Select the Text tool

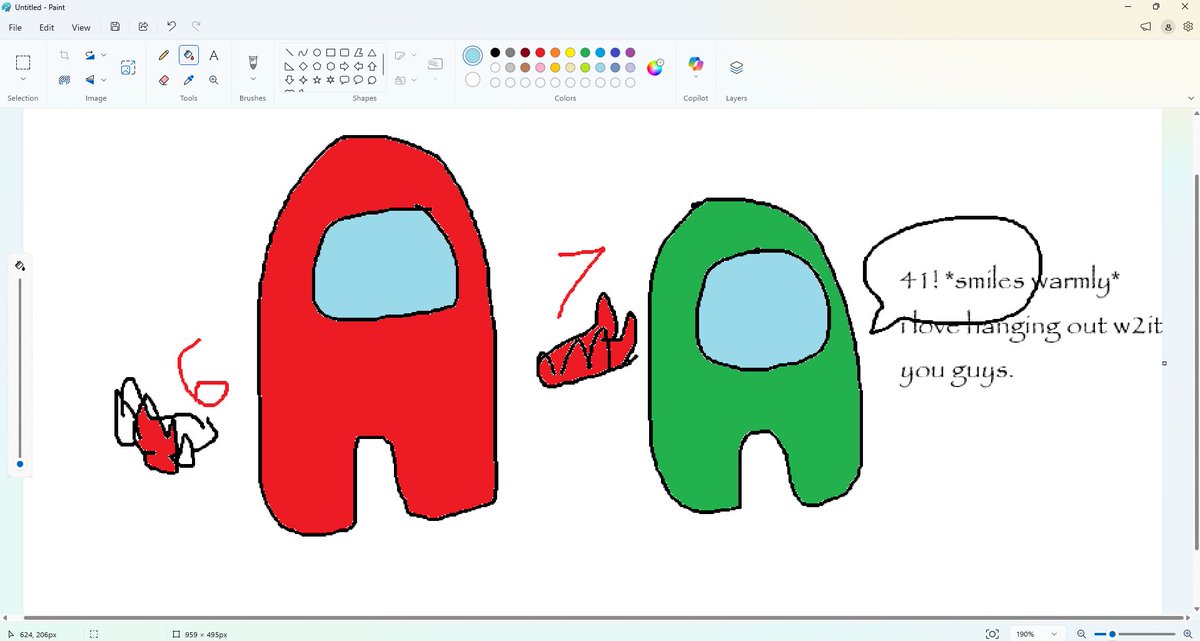point(214,56)
